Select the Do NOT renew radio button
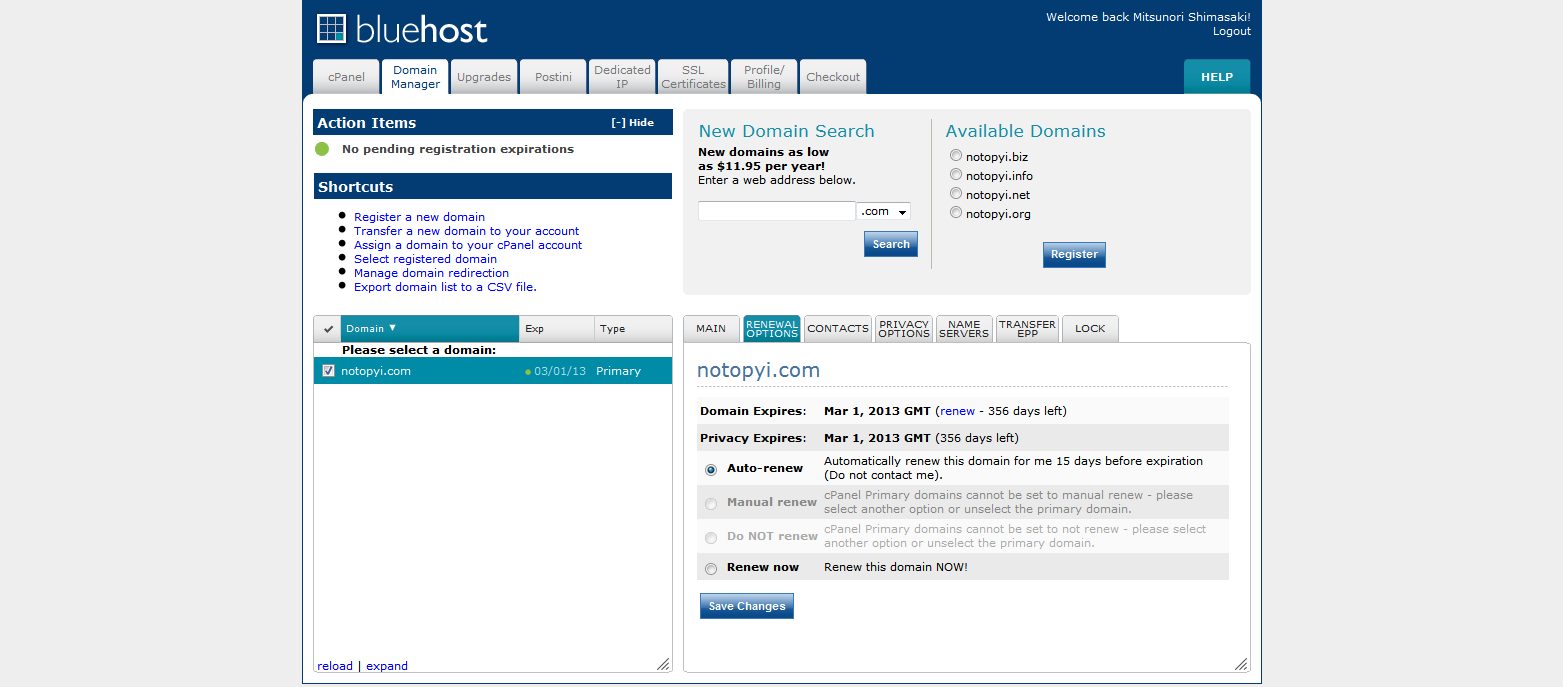Screen dimensions: 1563x687 tap(711, 537)
